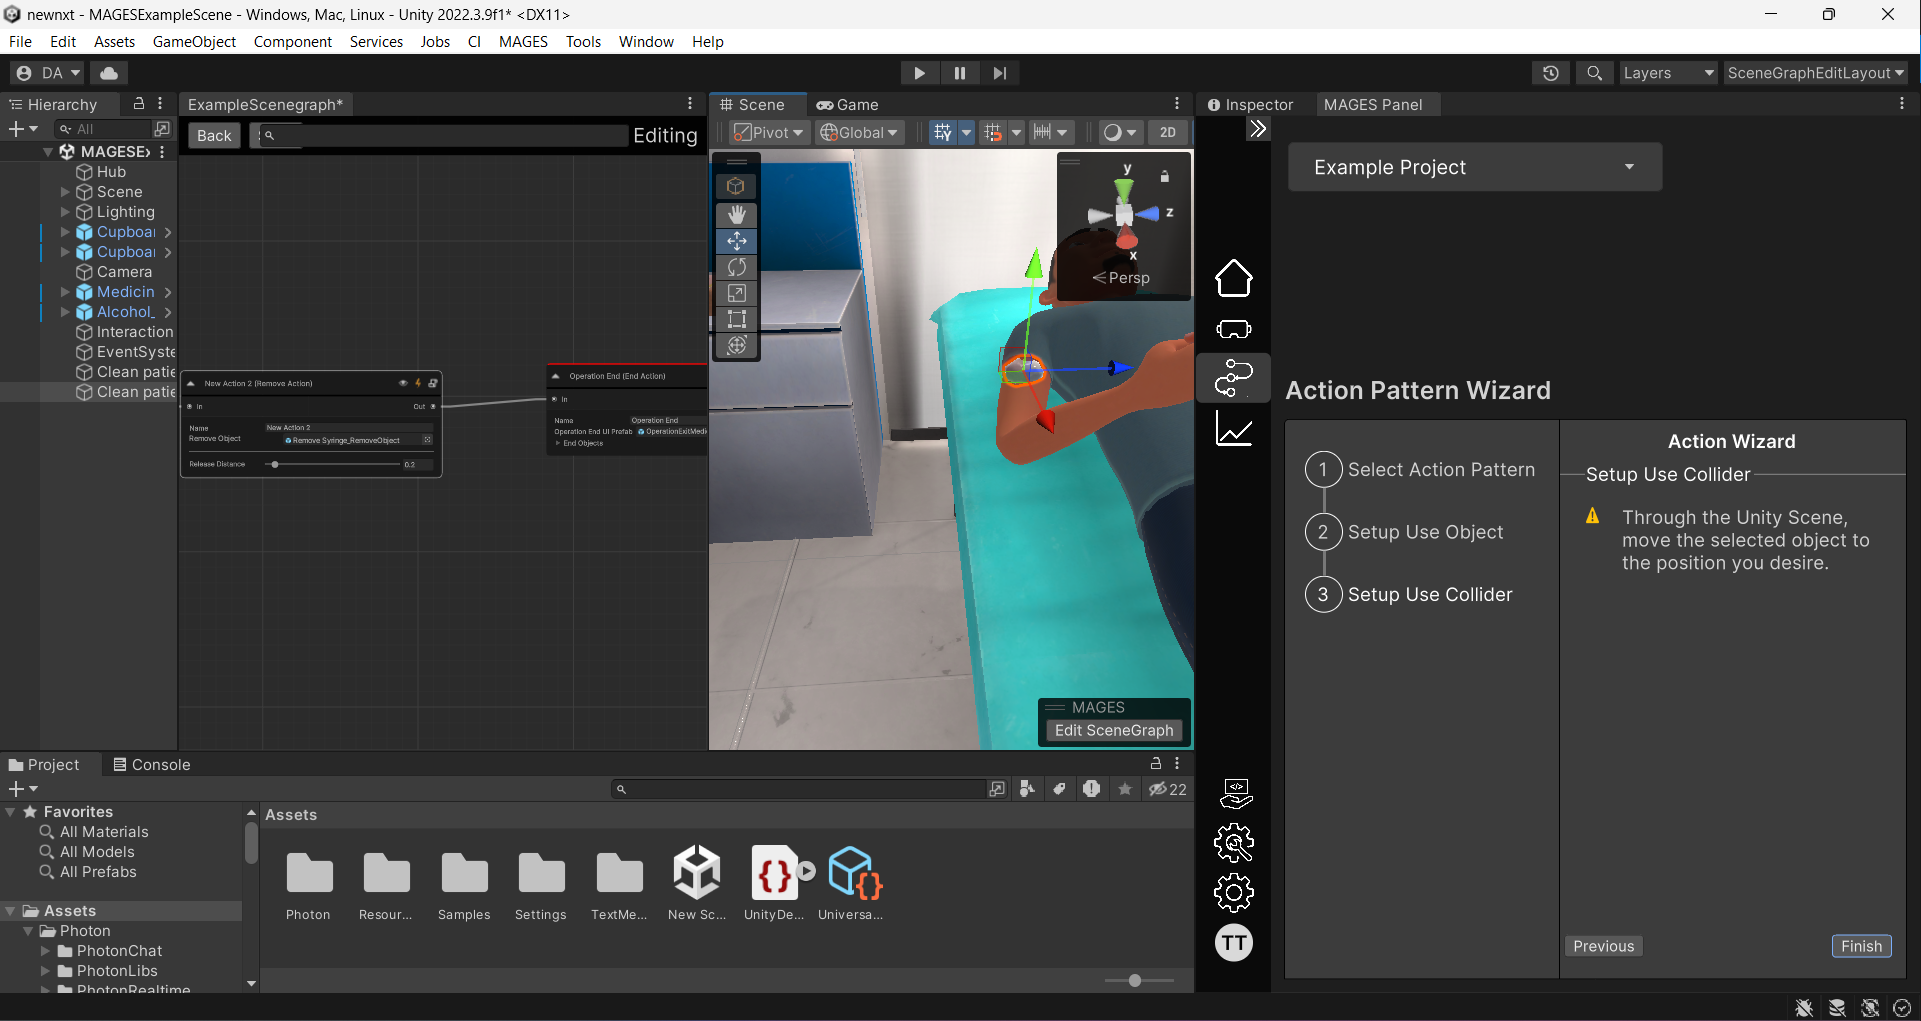The width and height of the screenshot is (1921, 1021).
Task: Open the SceneGraphEditLayout layout dropdown
Action: tap(1815, 73)
